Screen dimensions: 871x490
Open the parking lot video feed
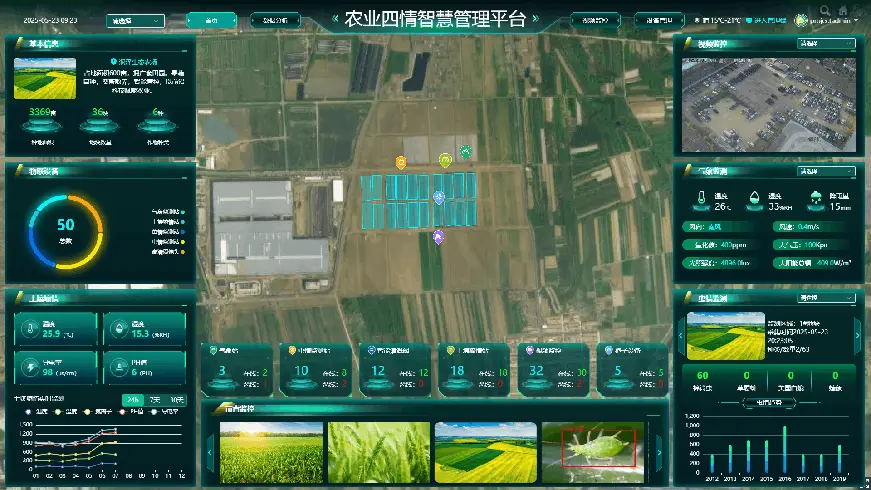pos(769,104)
